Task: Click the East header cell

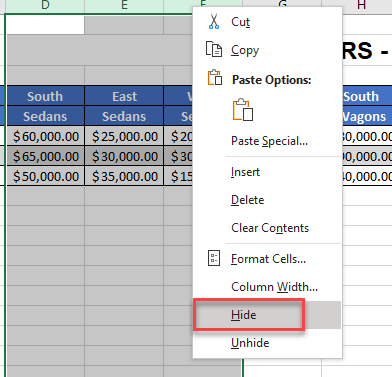Action: [x=124, y=96]
